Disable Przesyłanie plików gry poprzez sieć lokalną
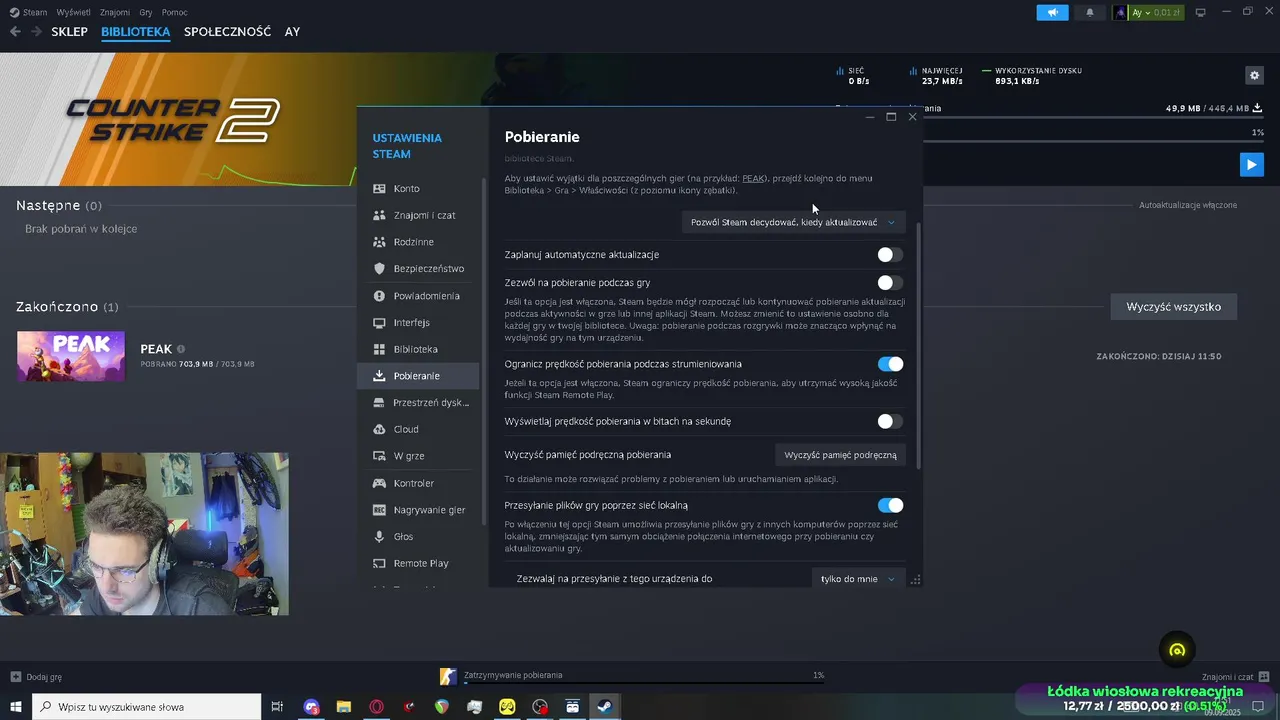This screenshot has height=720, width=1280. coord(890,506)
